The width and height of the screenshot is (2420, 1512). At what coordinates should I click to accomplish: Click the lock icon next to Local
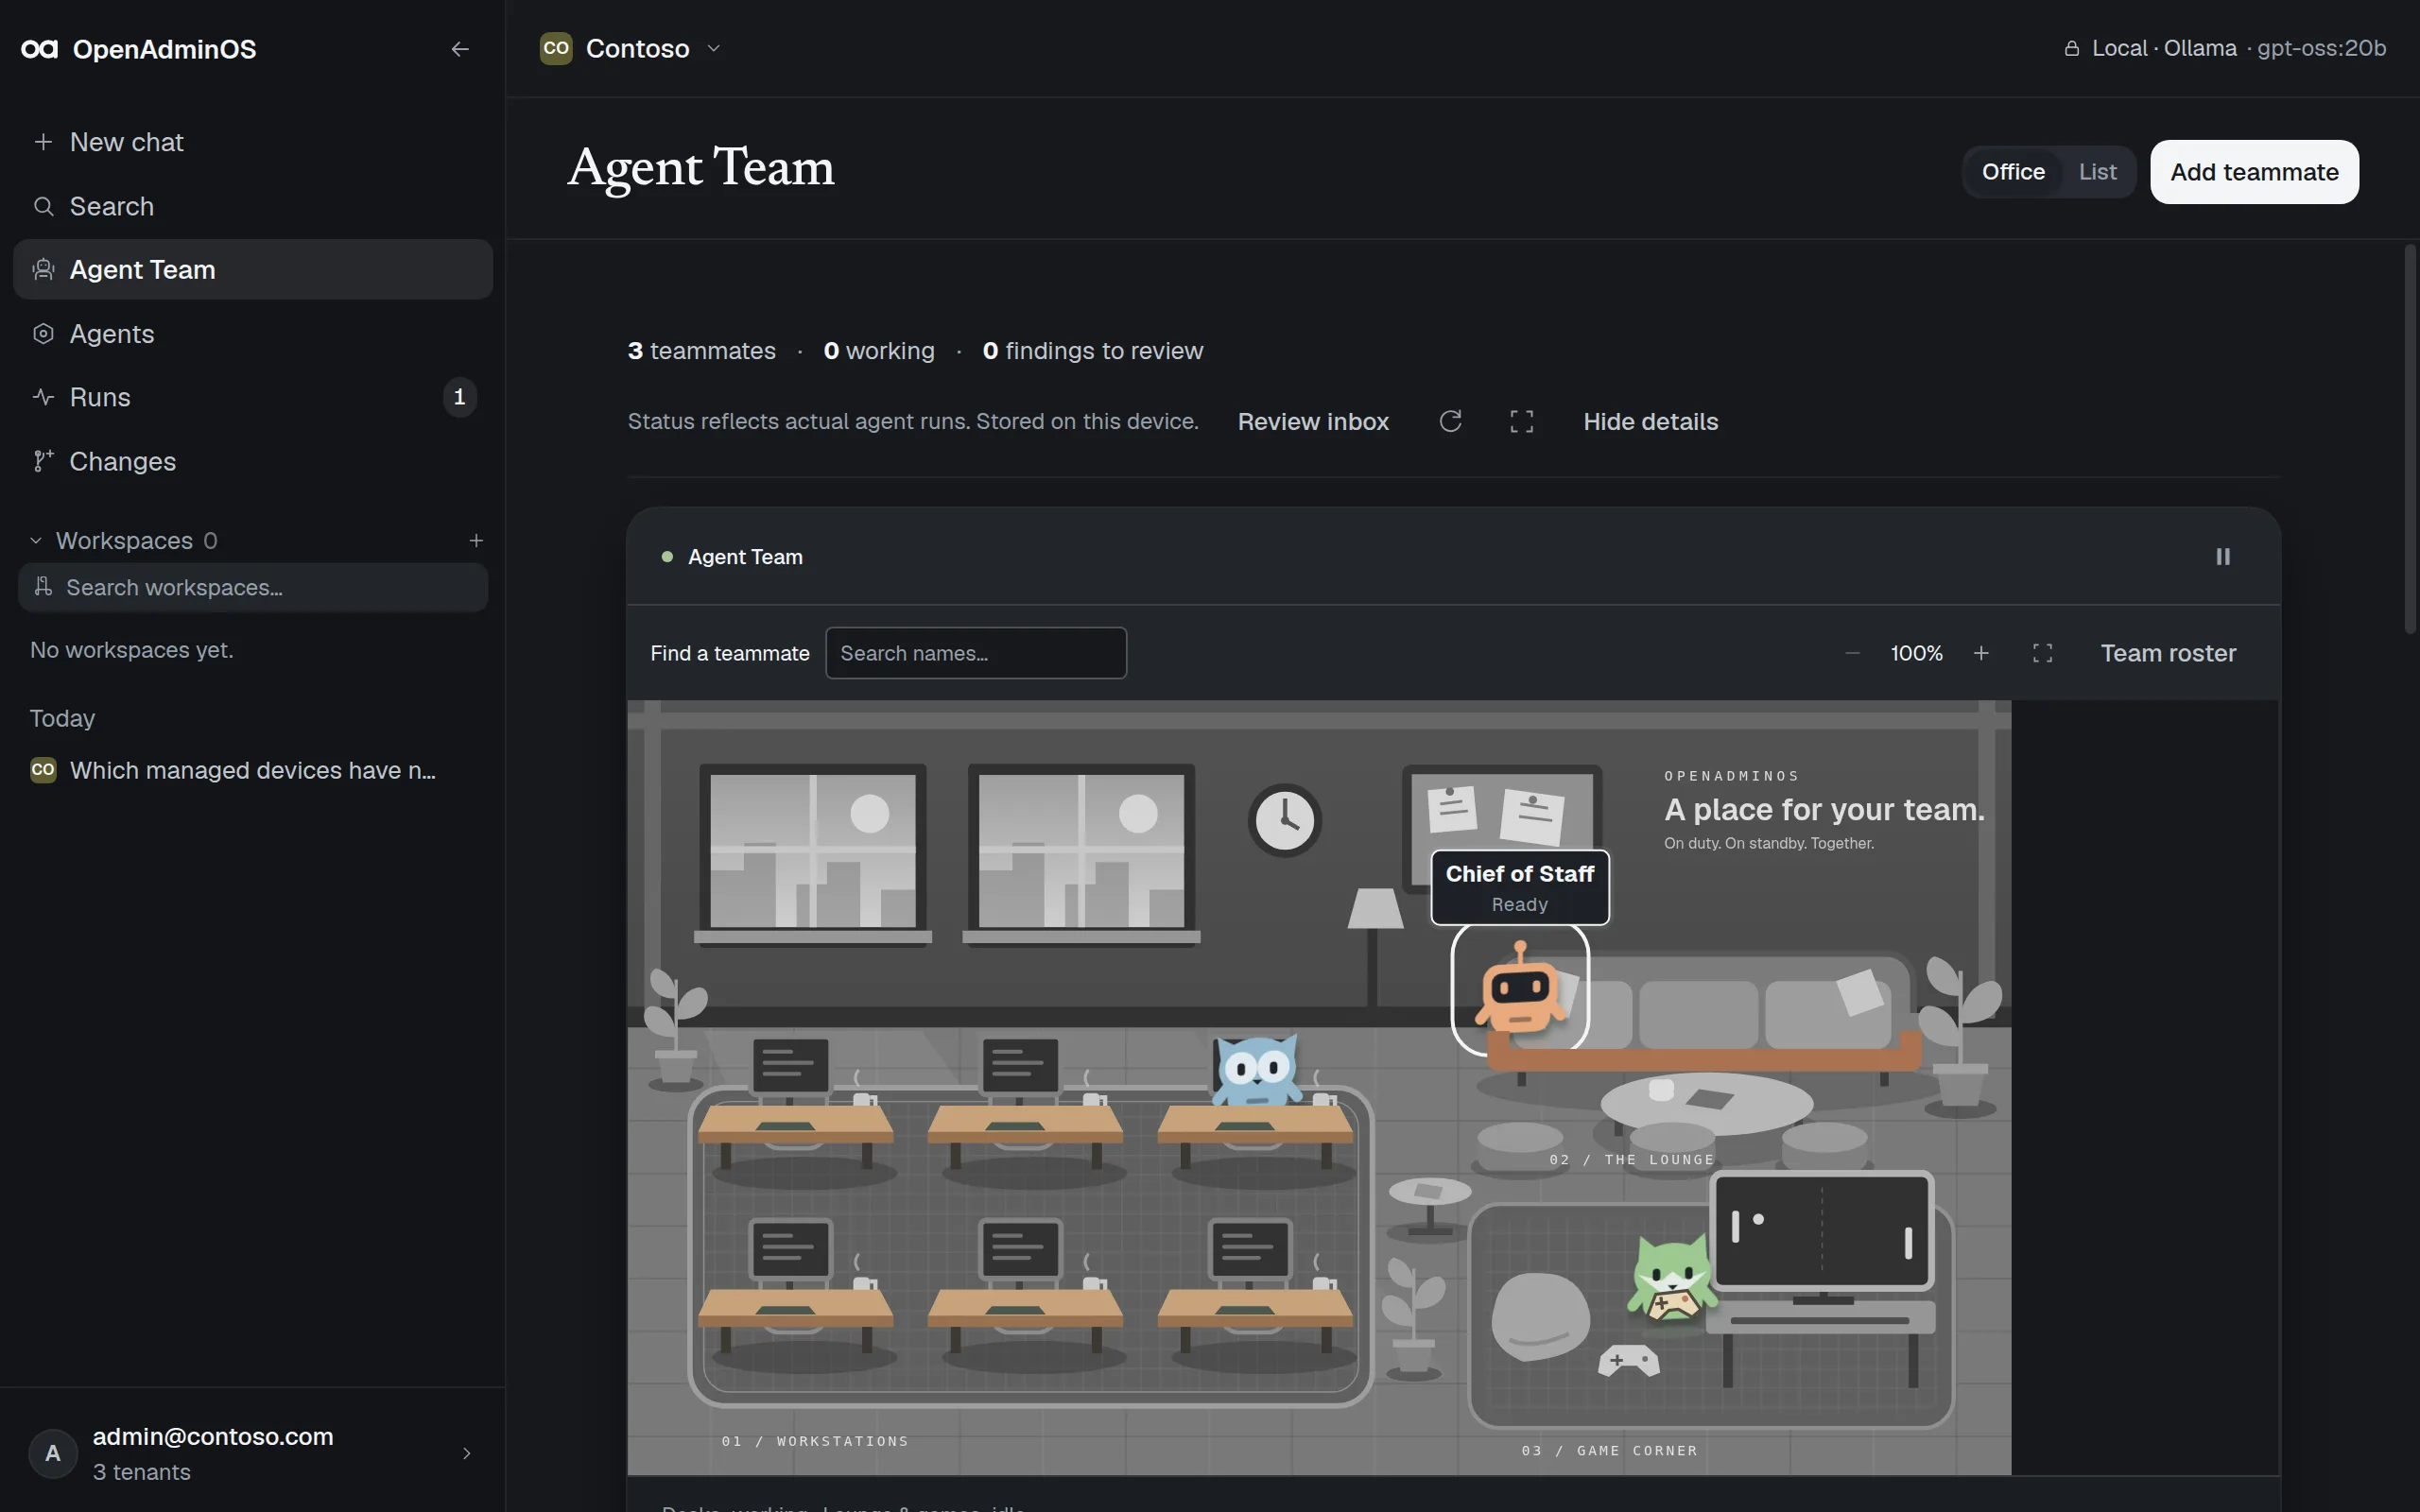pos(2072,49)
